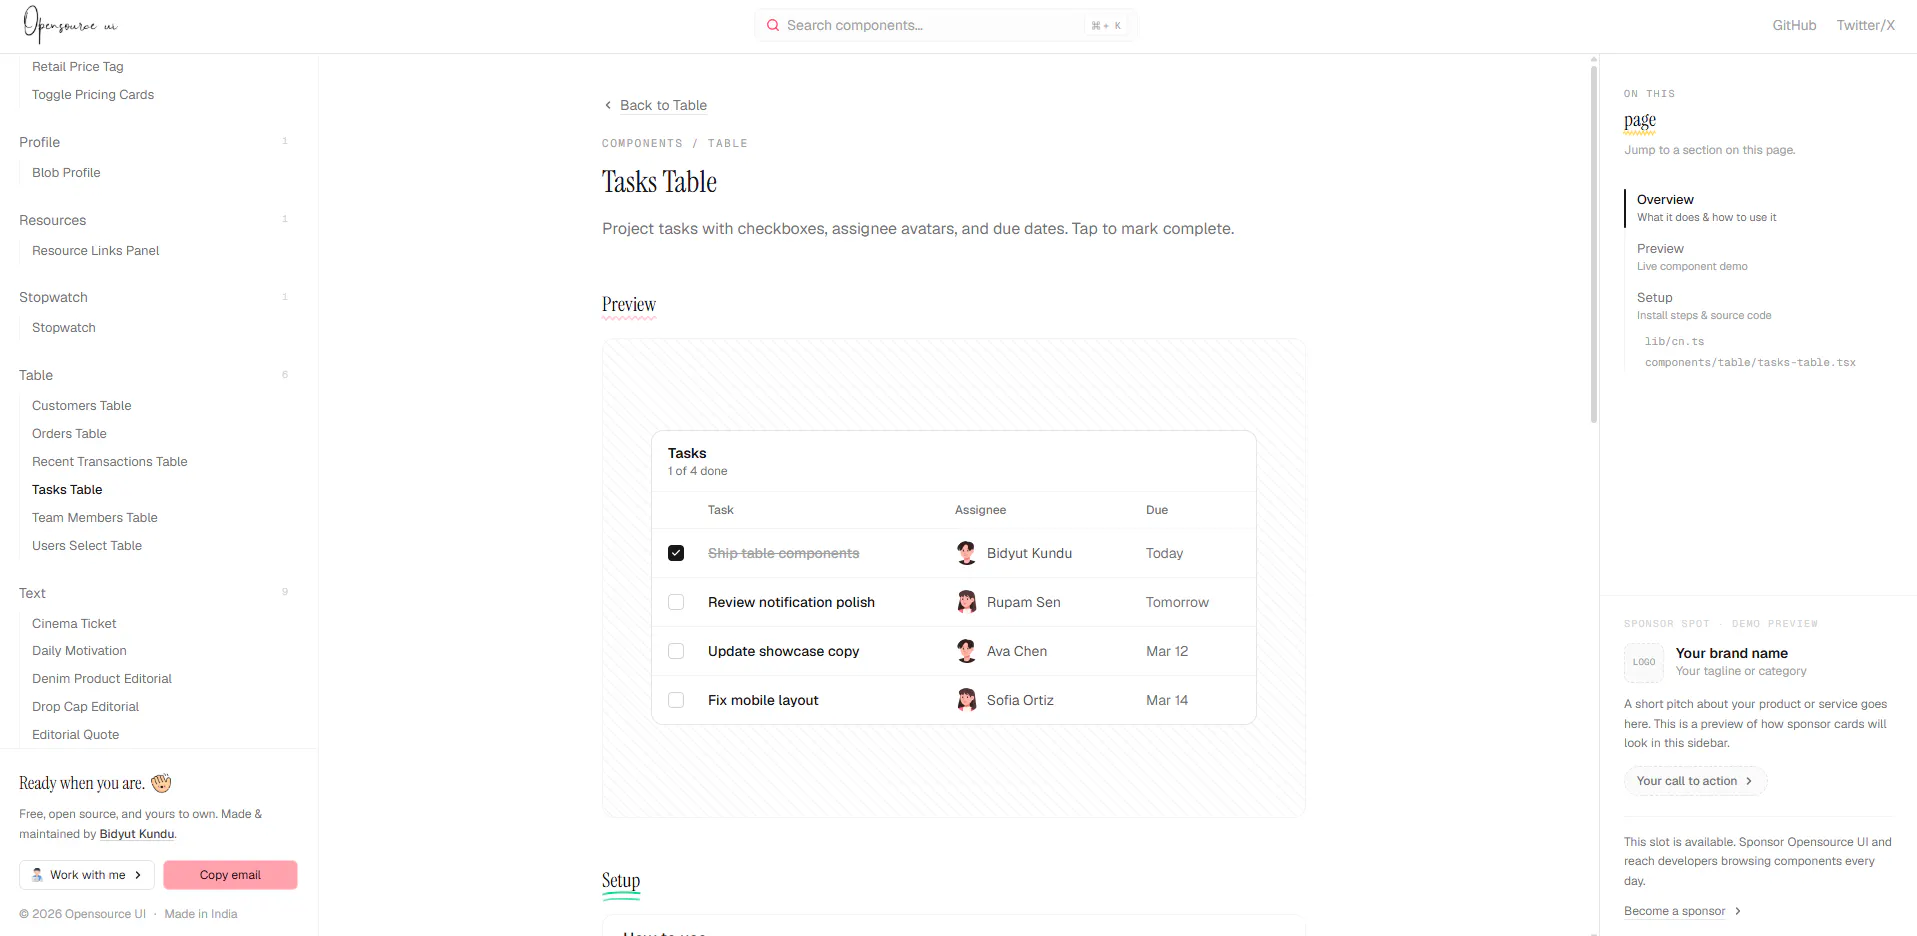The image size is (1917, 936).
Task: Click Bidyut Kundu's avatar in tasks table
Action: [966, 553]
